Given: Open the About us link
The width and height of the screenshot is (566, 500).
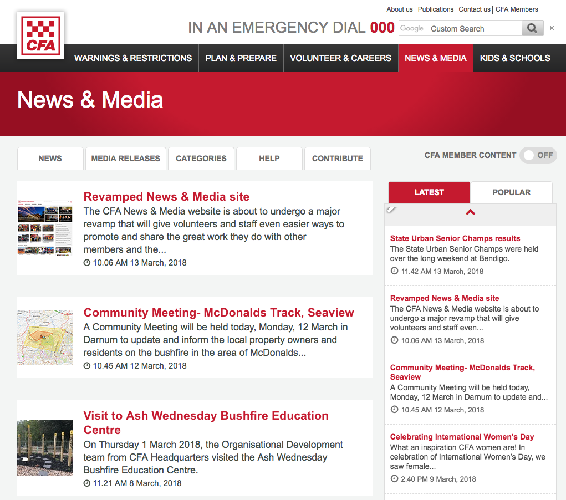Looking at the screenshot, I should [399, 9].
